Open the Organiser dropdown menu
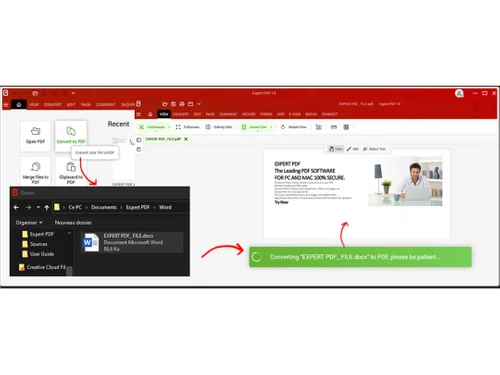Viewport: 500px width, 375px height. click(x=29, y=222)
